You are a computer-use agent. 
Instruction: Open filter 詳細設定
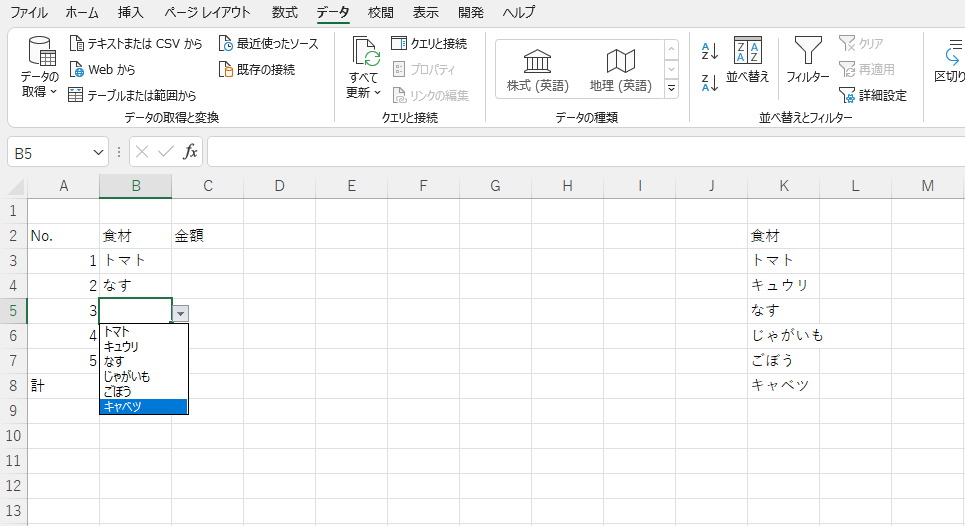873,95
